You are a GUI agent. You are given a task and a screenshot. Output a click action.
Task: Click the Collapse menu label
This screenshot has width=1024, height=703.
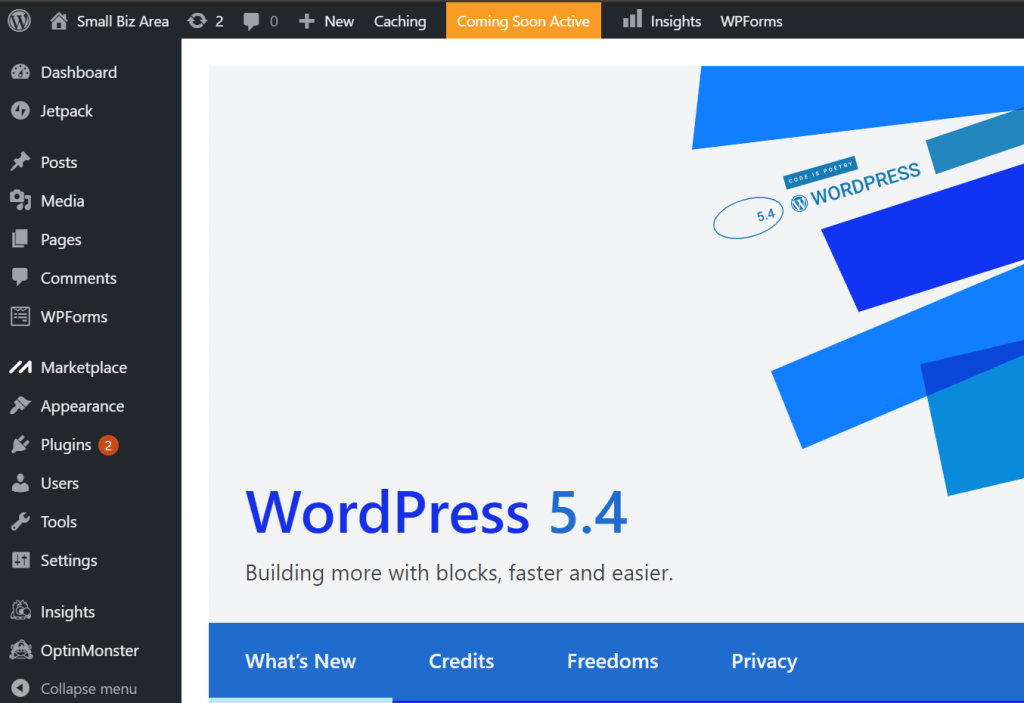tap(89, 689)
